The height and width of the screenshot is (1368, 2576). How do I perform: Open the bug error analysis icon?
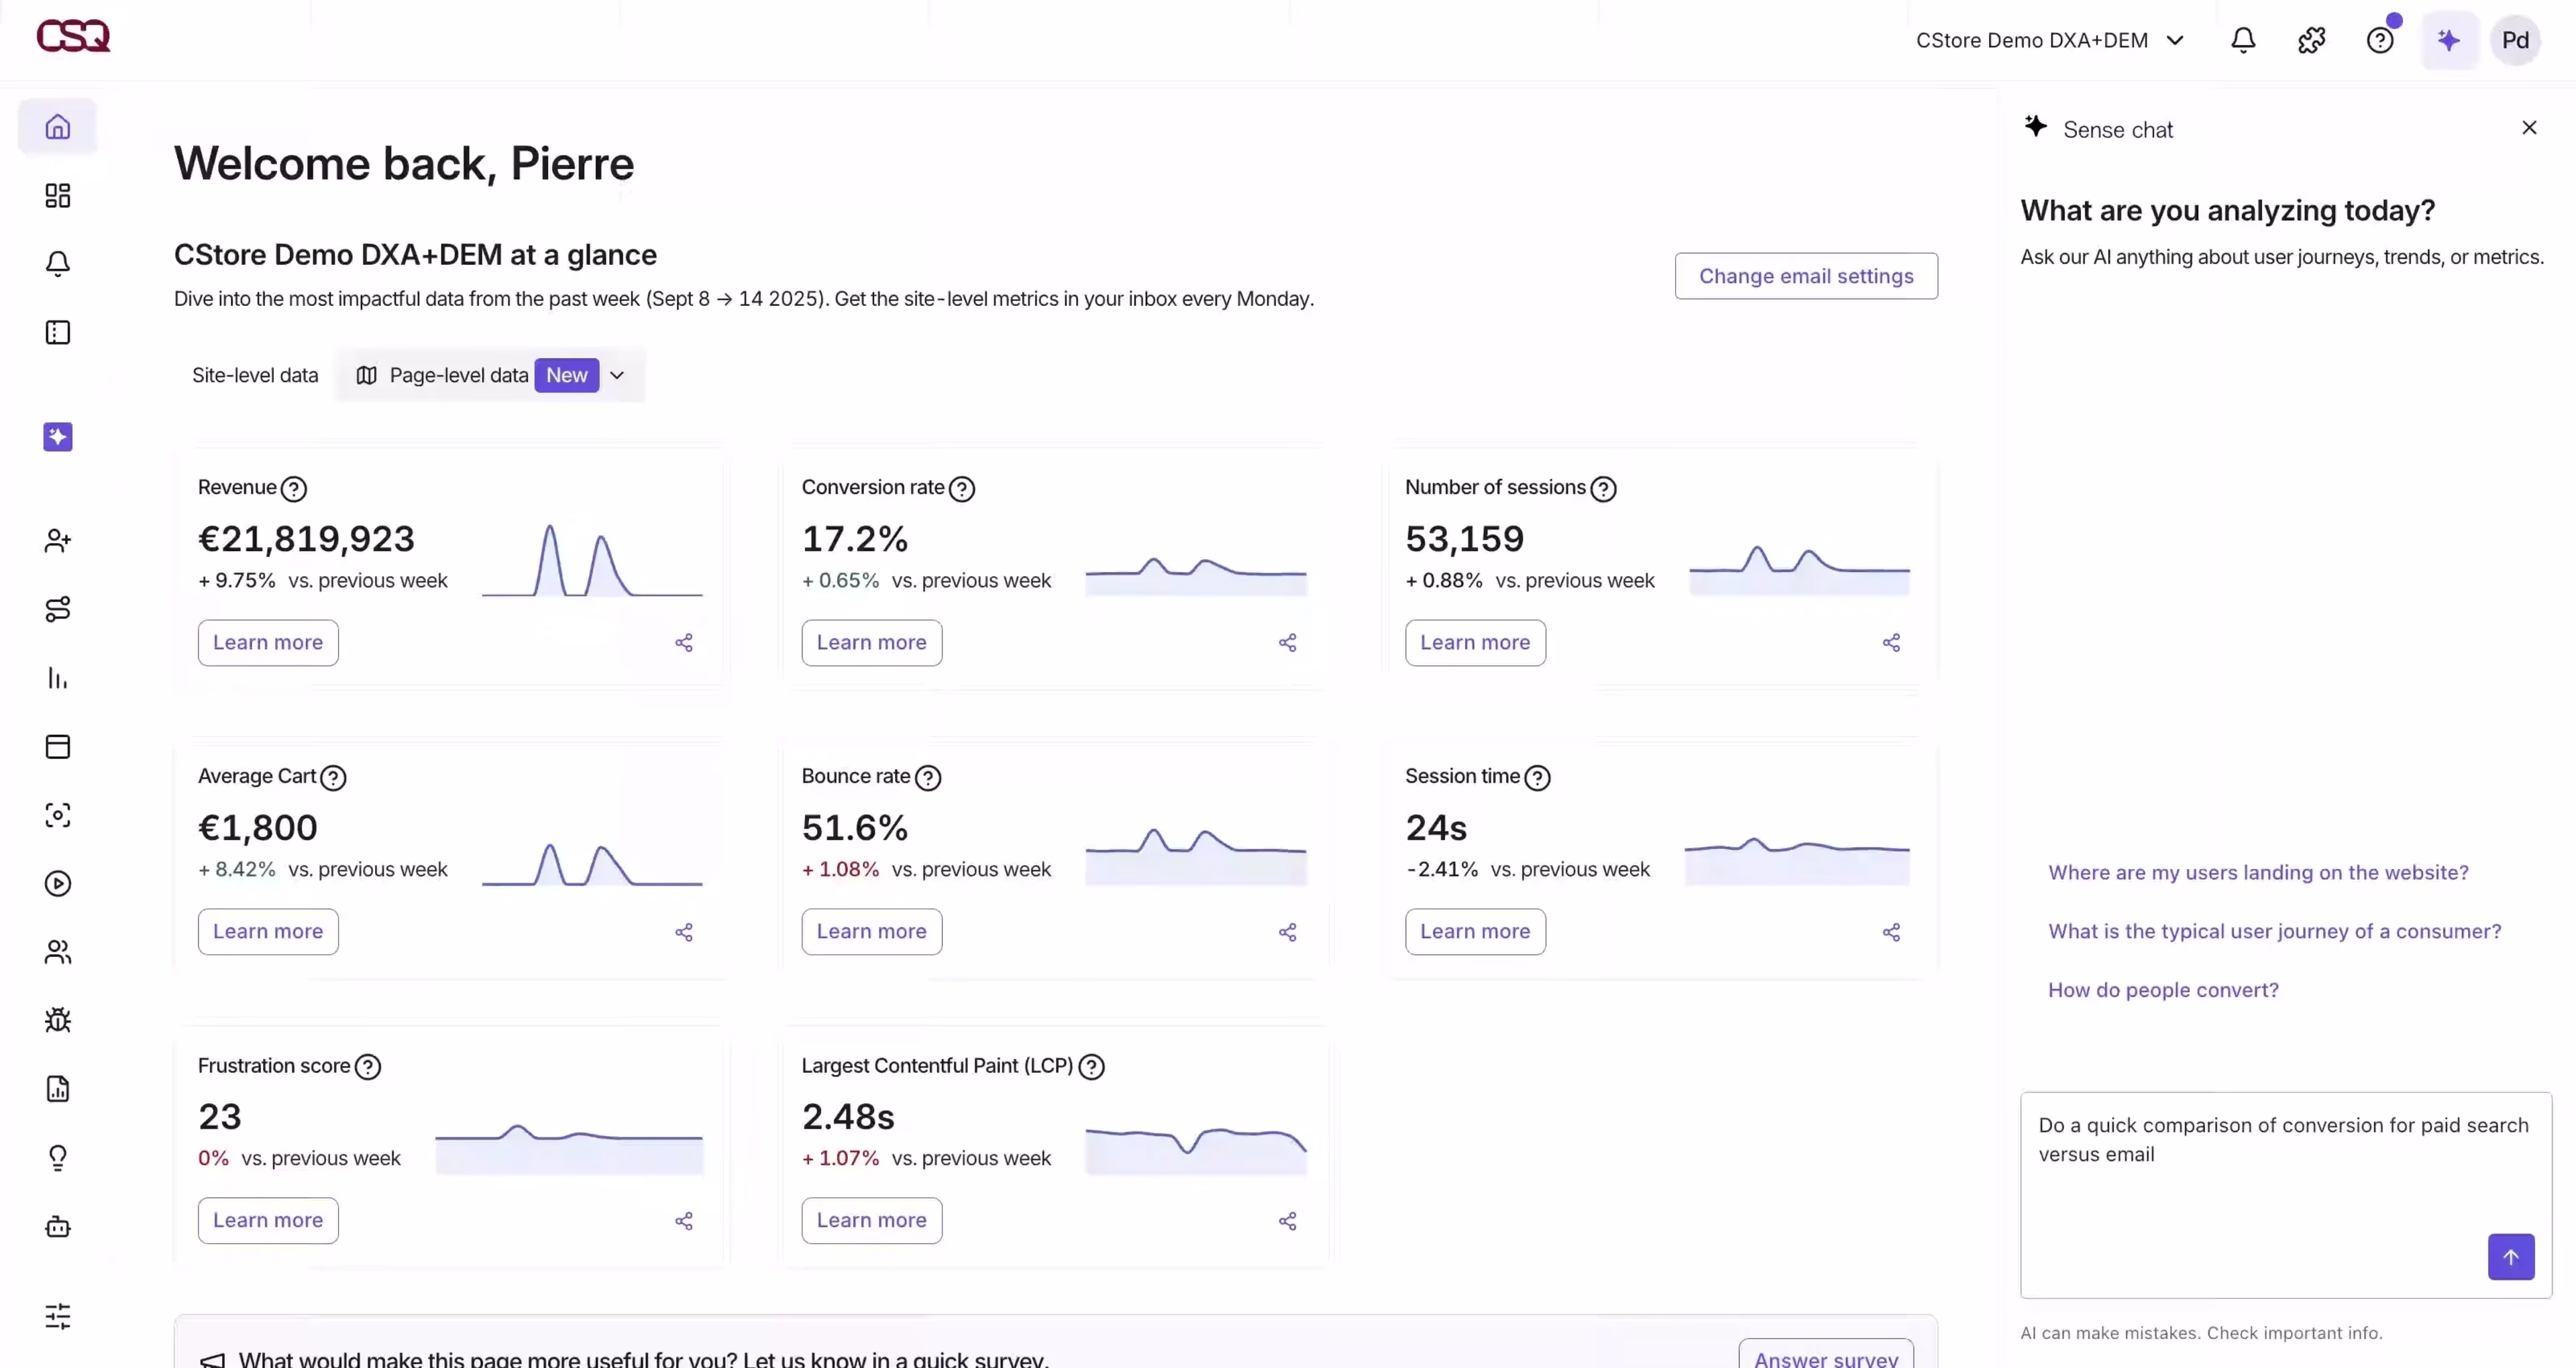click(x=57, y=1020)
